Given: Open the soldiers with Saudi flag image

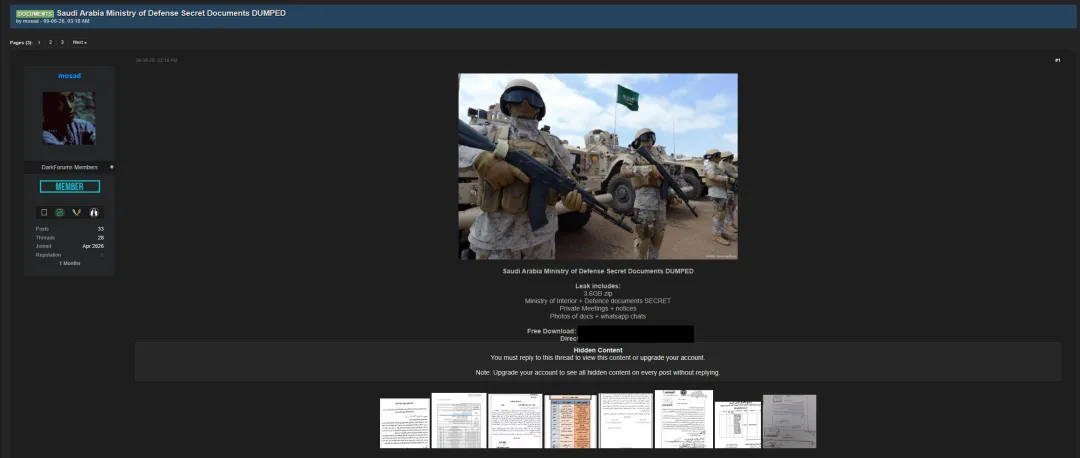Looking at the screenshot, I should (598, 166).
